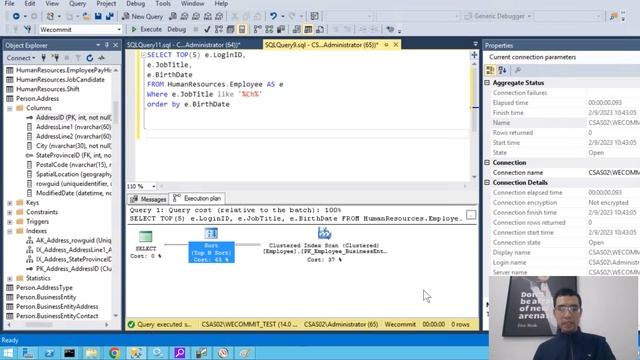This screenshot has height=360, width=640.
Task: Collapse the Columns folder
Action: [10, 108]
